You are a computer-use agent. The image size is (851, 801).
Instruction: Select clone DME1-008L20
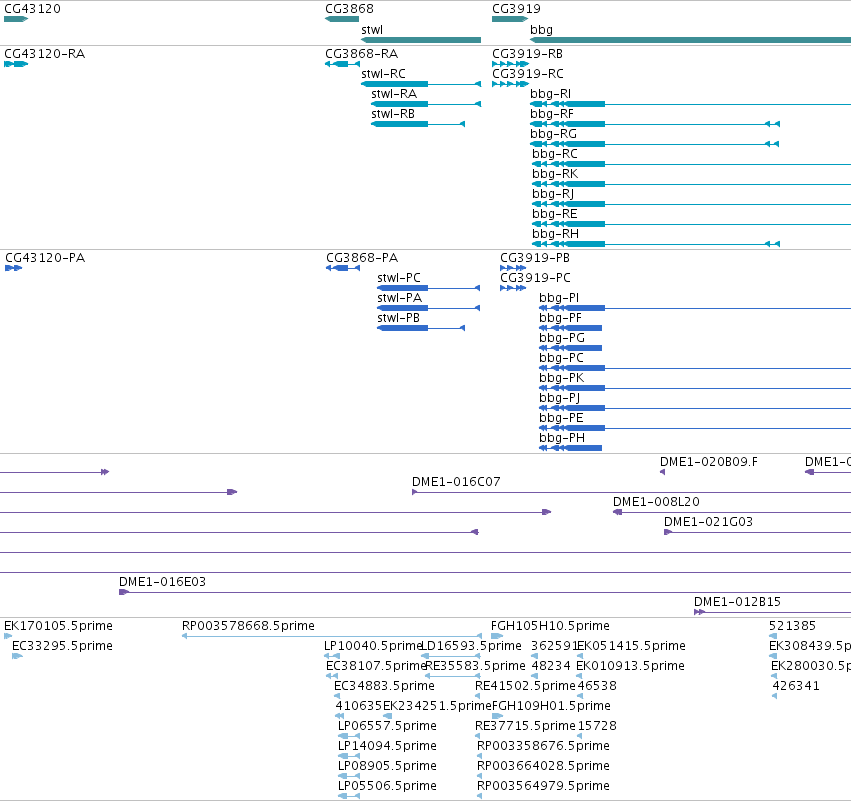click(x=732, y=512)
